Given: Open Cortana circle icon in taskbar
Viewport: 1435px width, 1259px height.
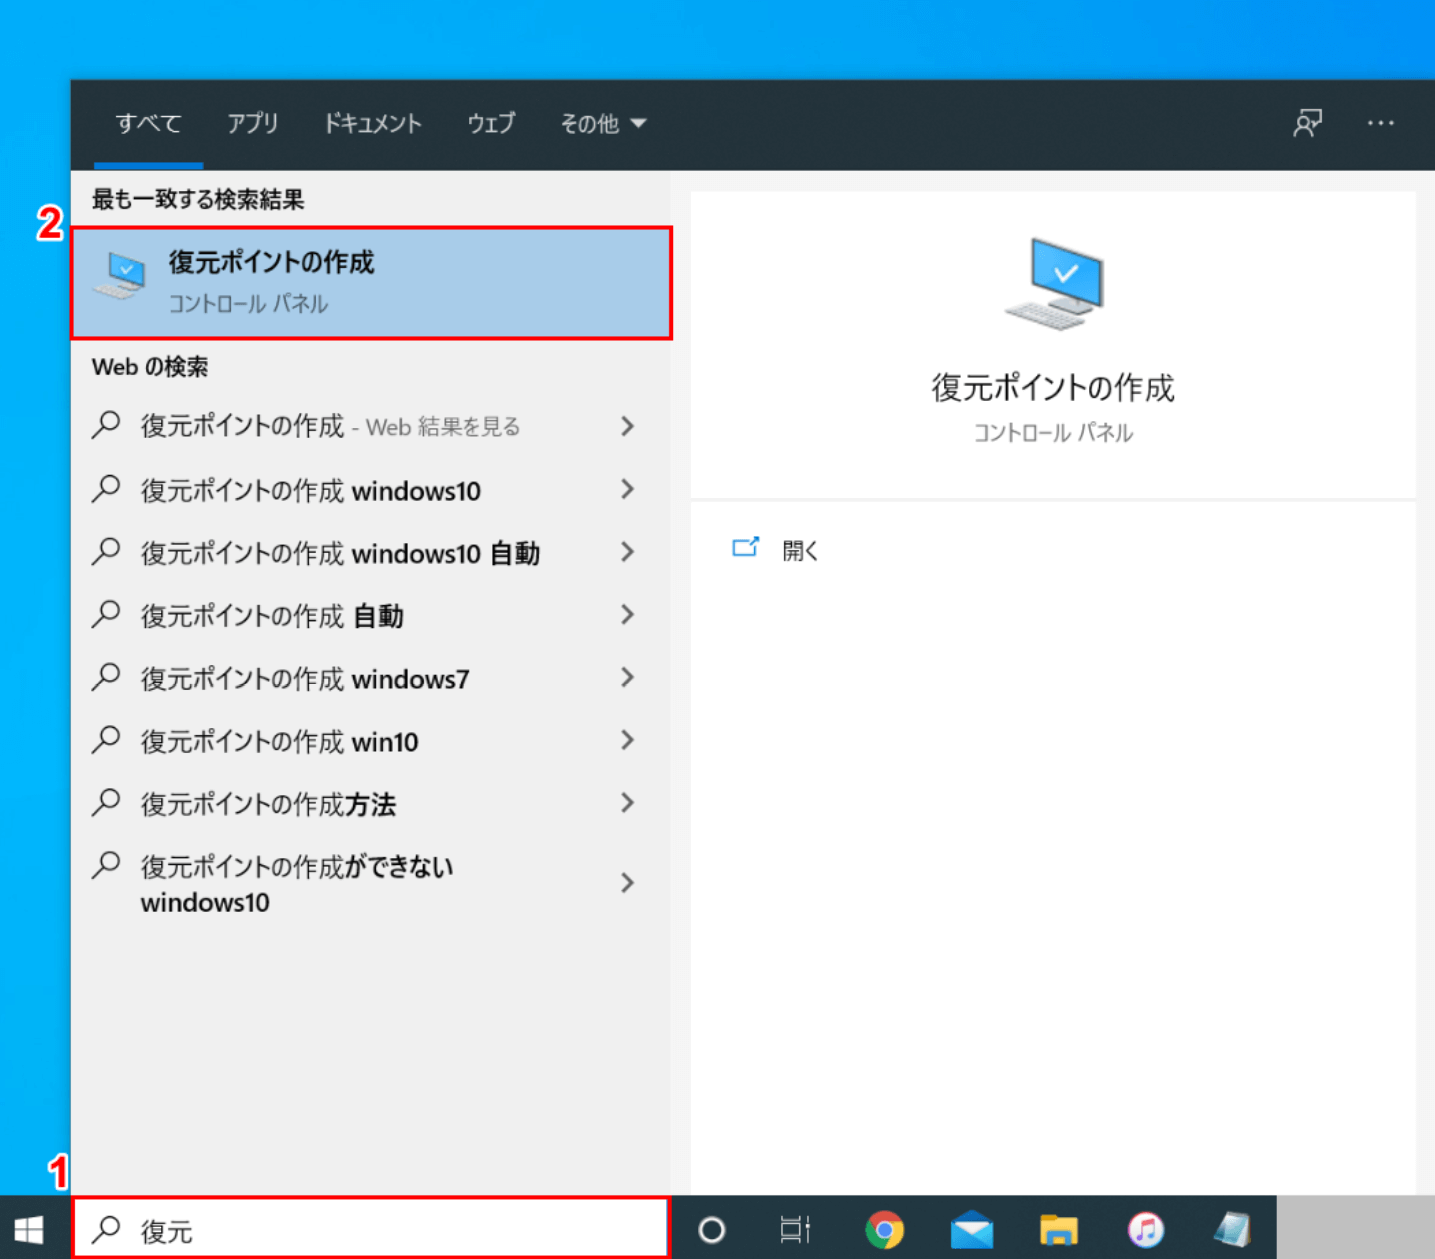Looking at the screenshot, I should coord(711,1229).
